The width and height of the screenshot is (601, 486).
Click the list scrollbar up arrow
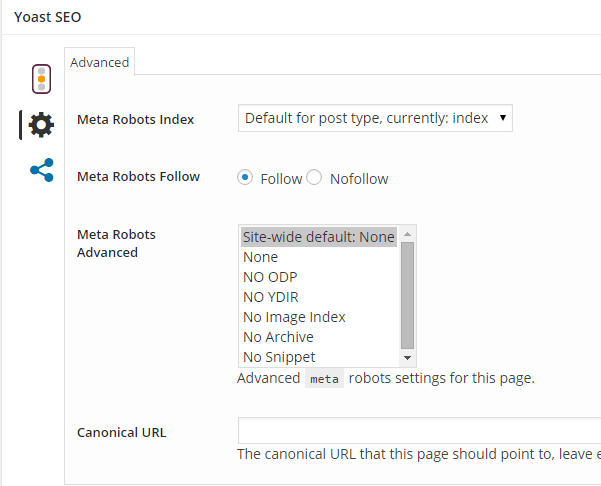(407, 234)
